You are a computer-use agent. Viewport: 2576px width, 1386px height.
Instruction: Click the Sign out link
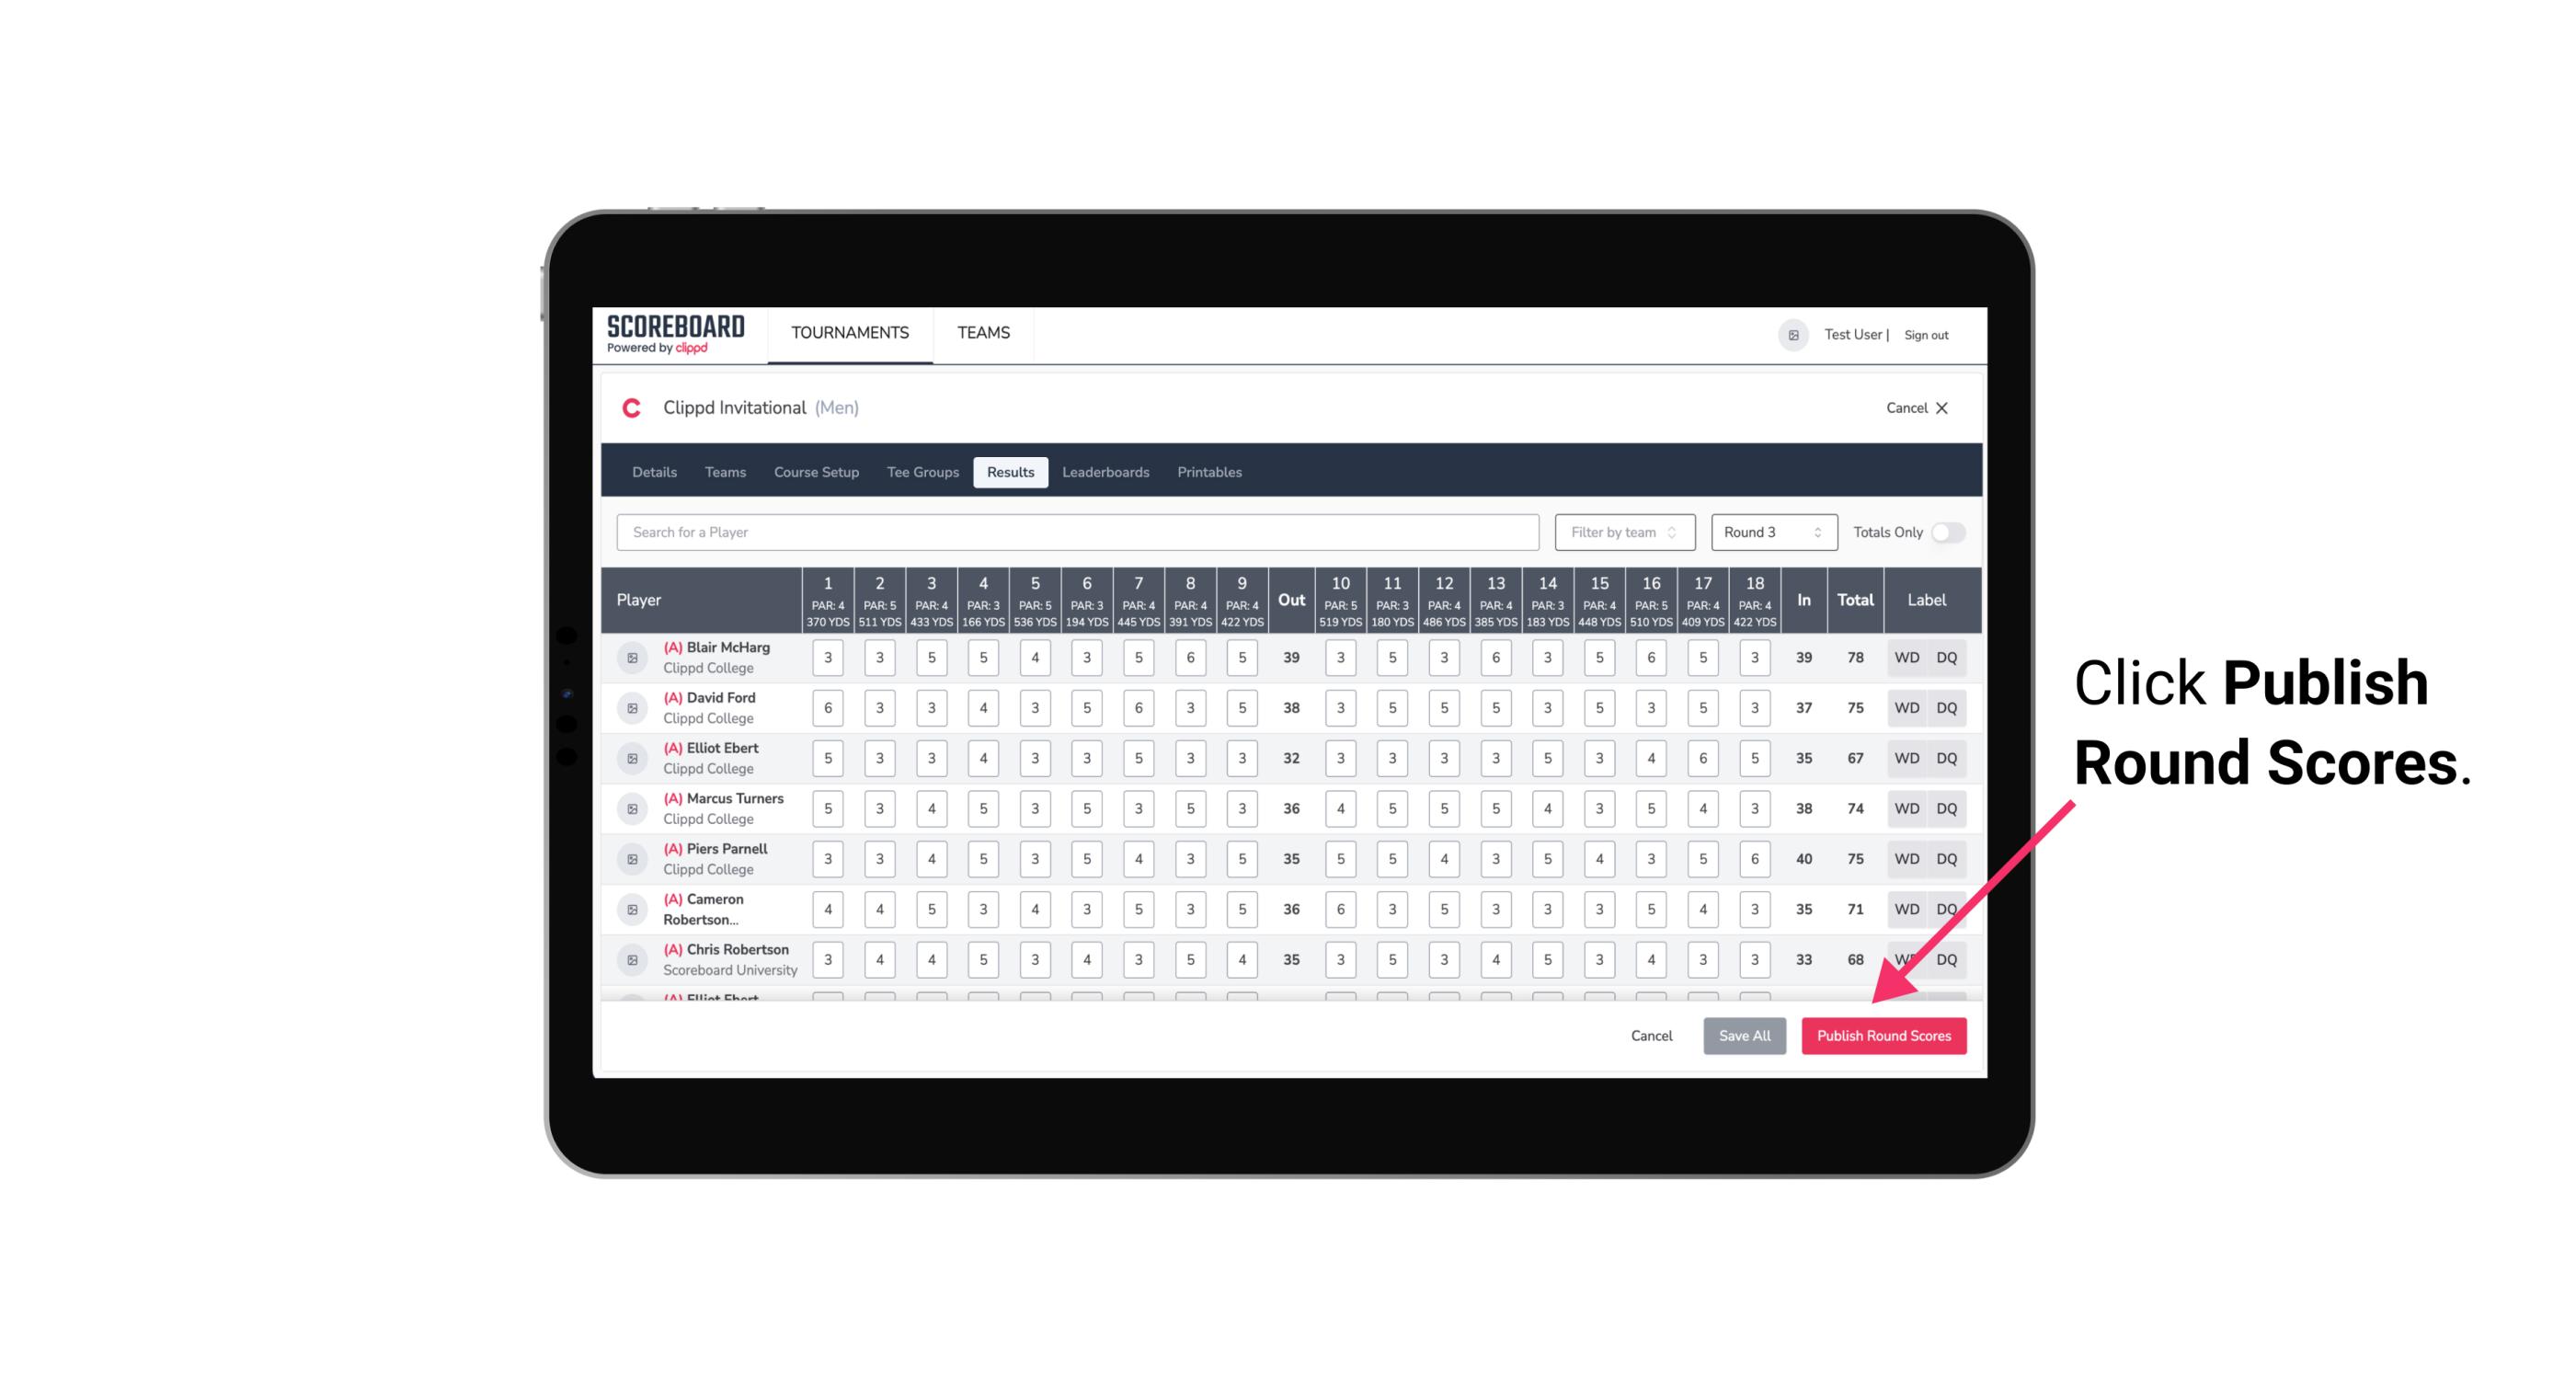1924,335
